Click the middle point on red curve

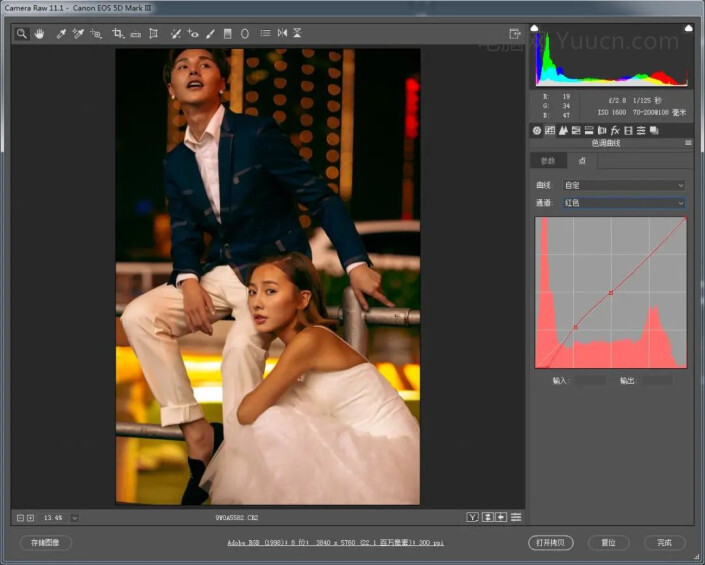(611, 292)
